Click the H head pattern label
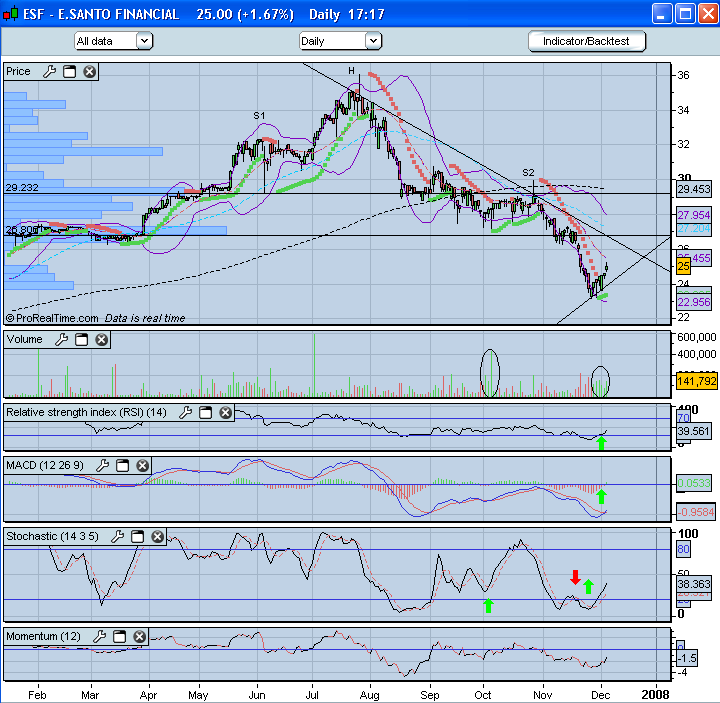This screenshot has width=720, height=703. point(351,71)
